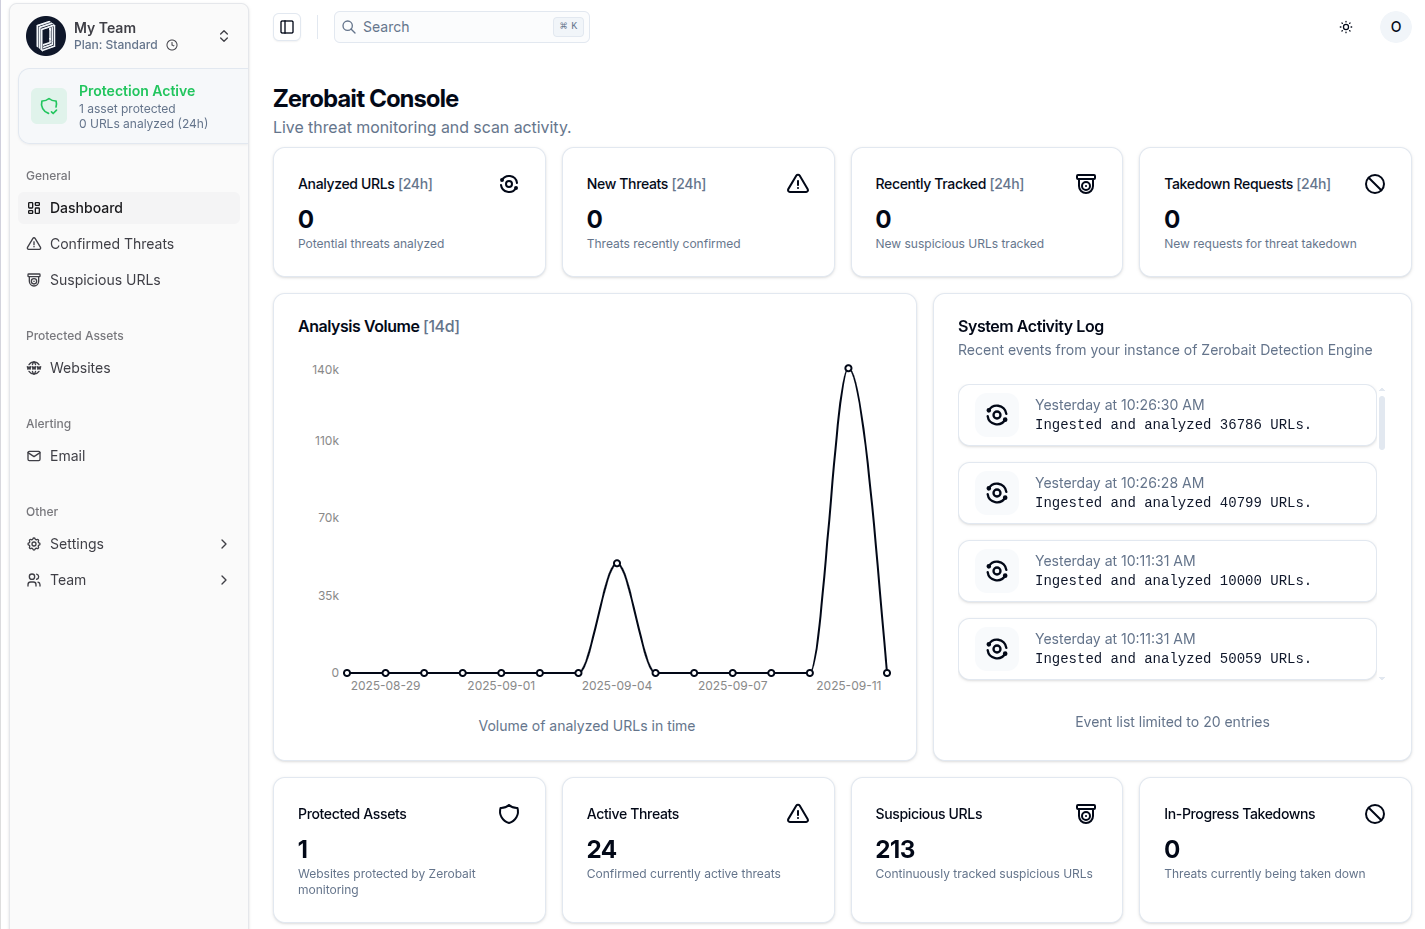Click the Recently Tracked camera icon

point(1086,184)
